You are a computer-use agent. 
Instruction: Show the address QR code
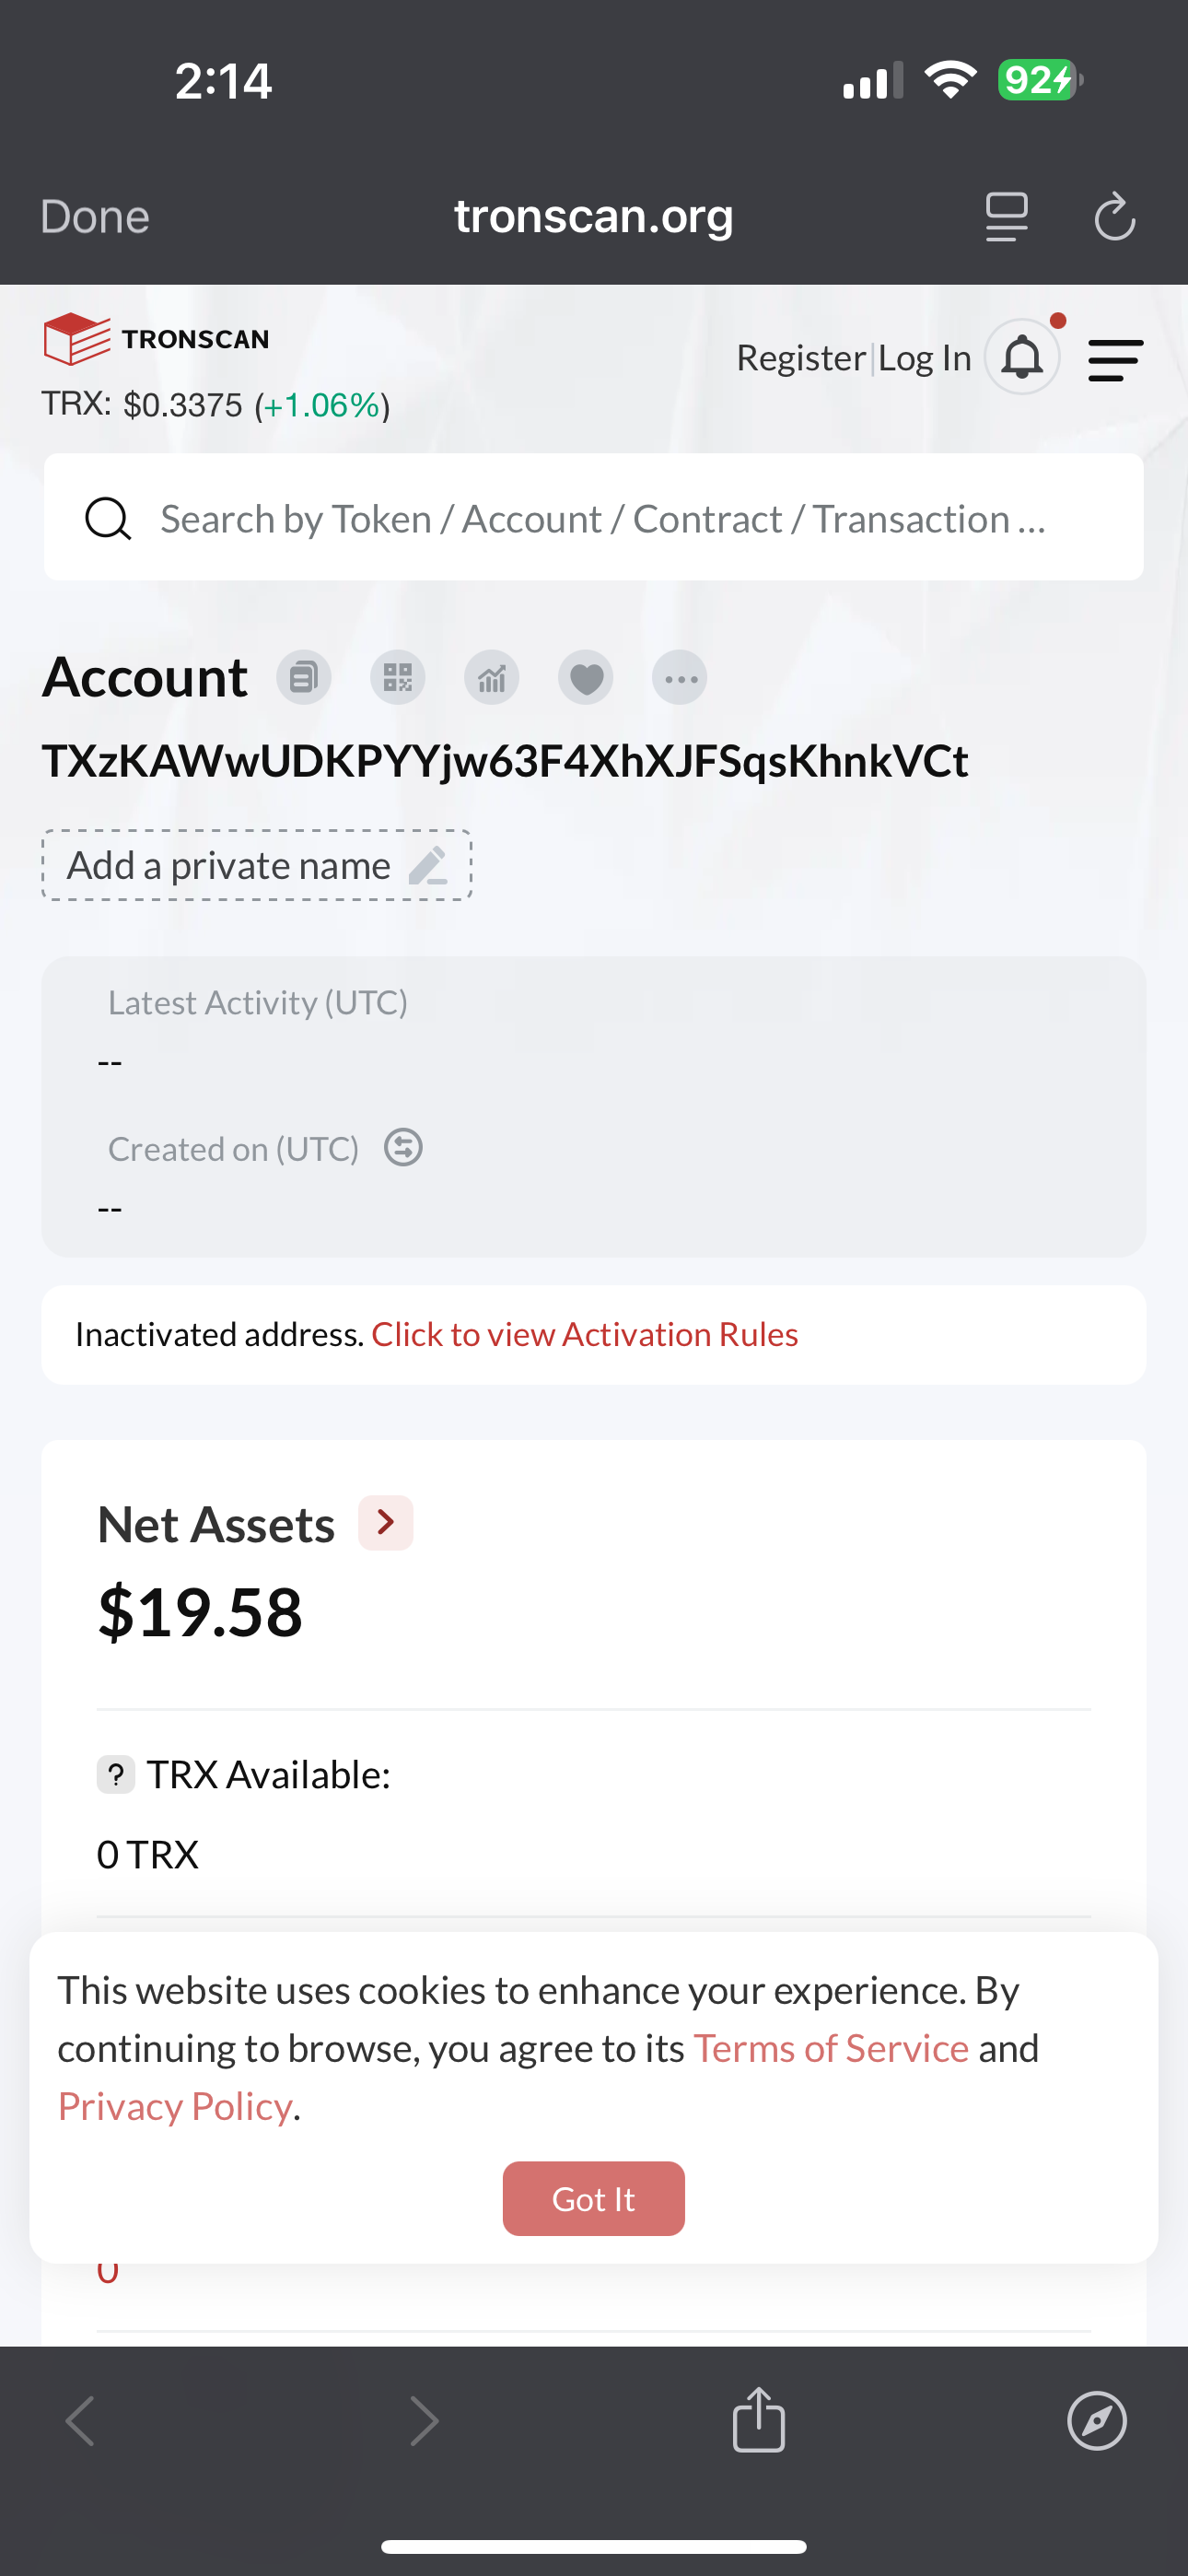(398, 678)
